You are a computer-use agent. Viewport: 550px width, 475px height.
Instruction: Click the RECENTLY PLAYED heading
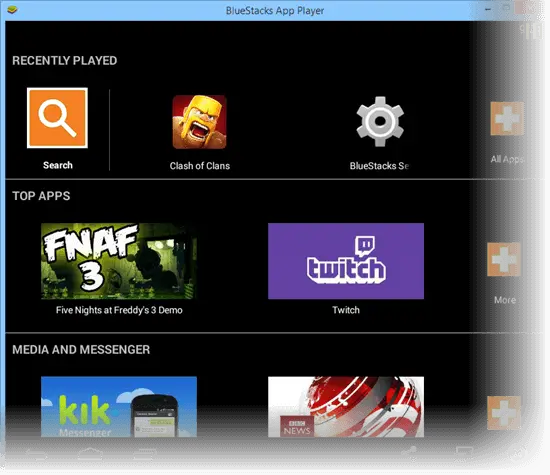coord(65,61)
